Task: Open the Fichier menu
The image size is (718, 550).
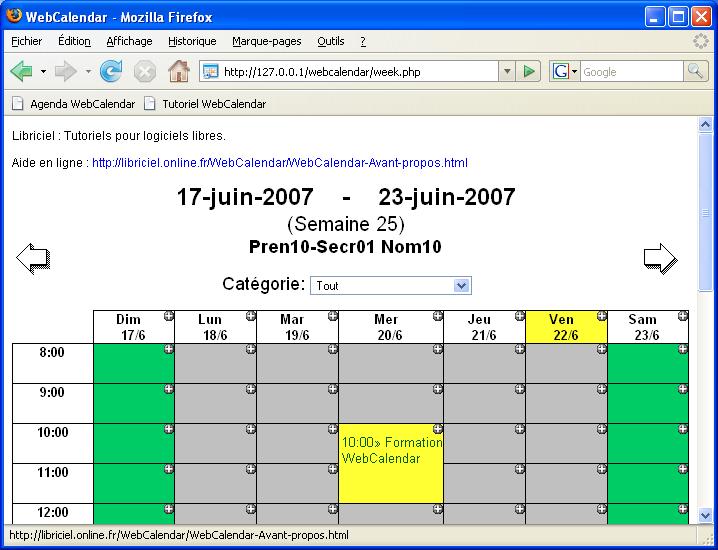Action: coord(27,41)
